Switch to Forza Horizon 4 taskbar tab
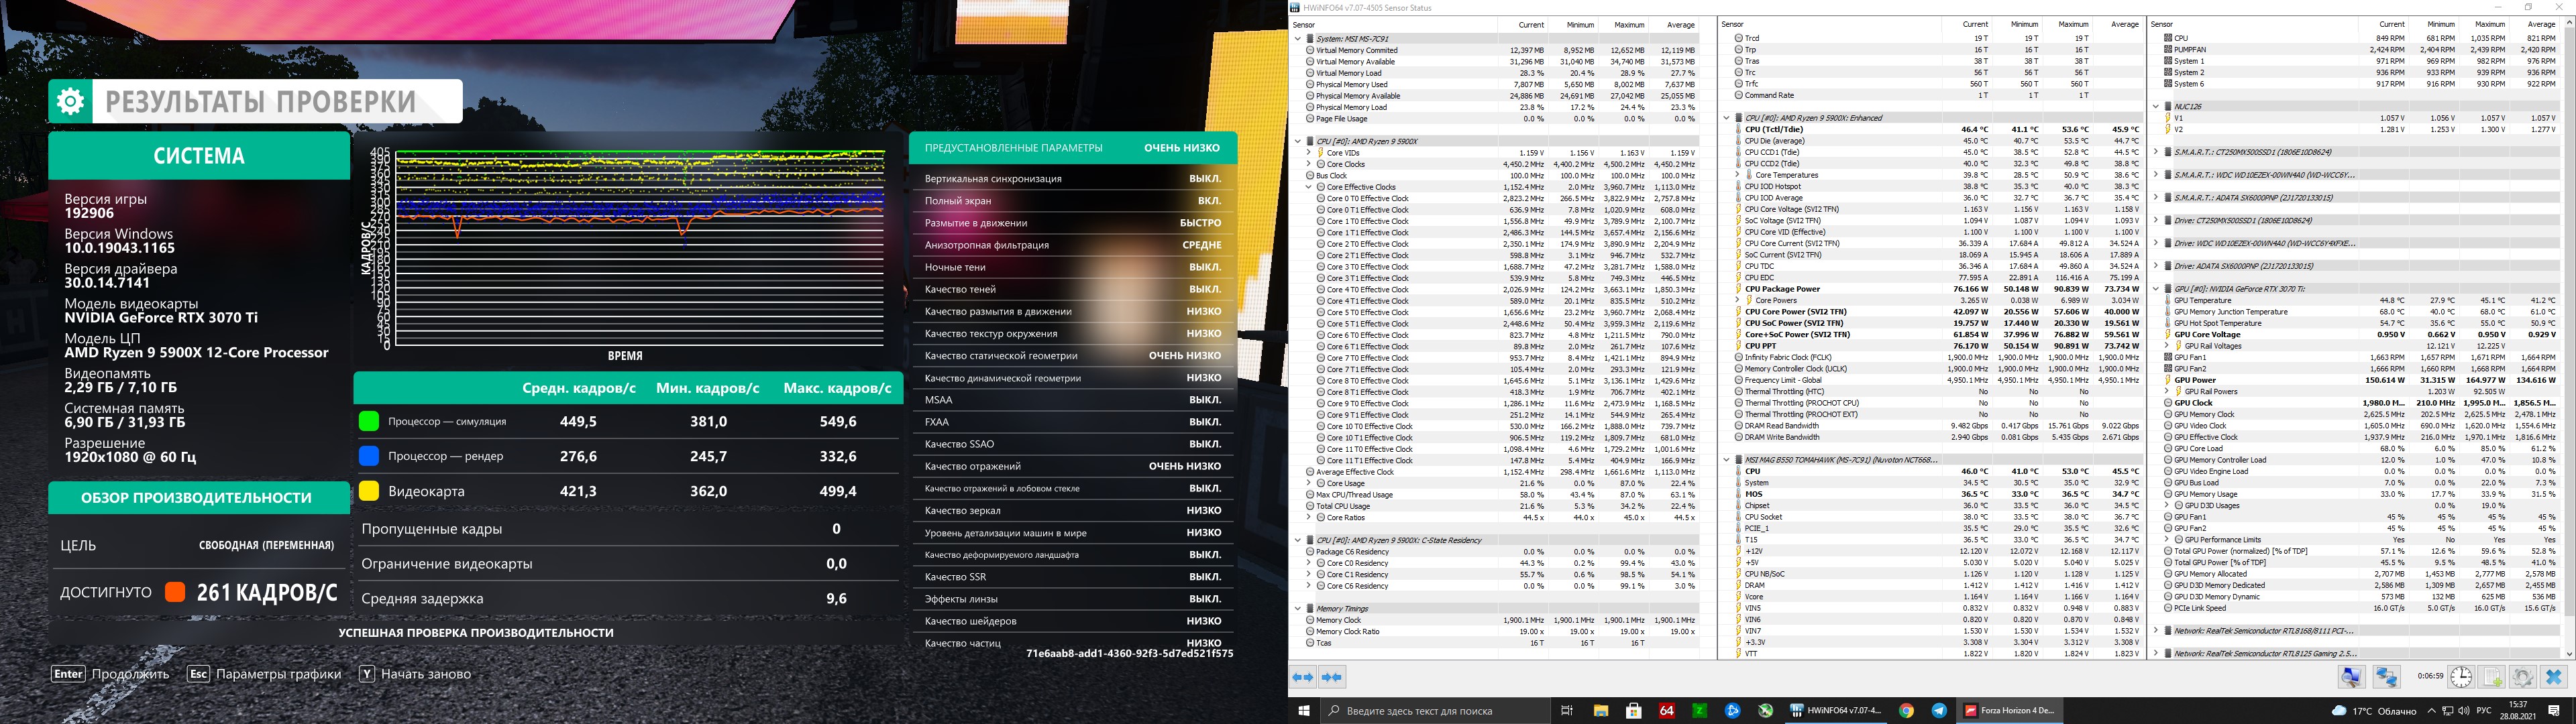The width and height of the screenshot is (2576, 724). click(2010, 710)
